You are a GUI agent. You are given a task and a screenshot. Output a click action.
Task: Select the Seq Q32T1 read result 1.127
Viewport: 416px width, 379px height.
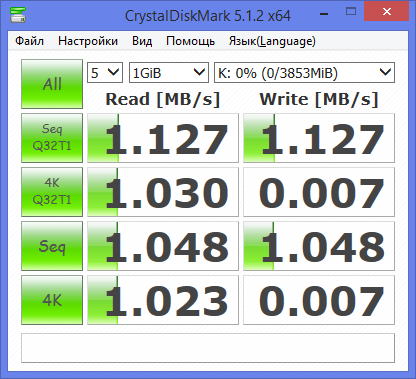(163, 138)
